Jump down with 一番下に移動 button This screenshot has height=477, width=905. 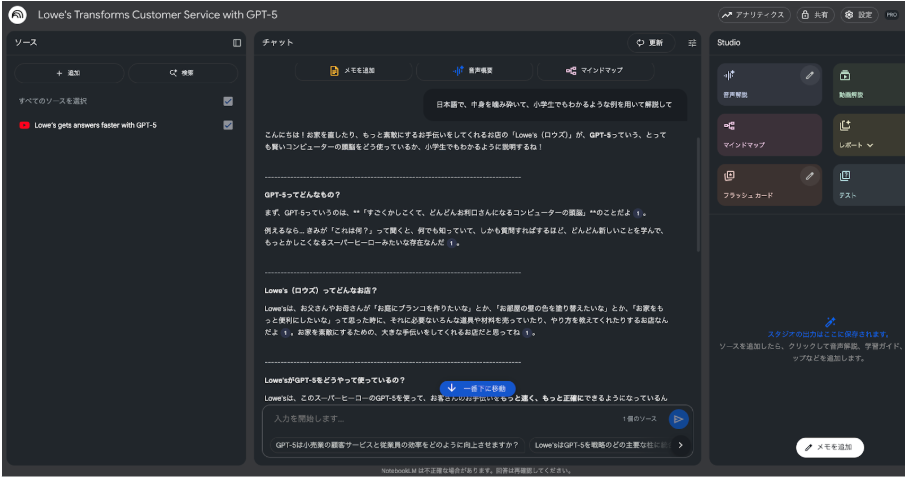[476, 387]
